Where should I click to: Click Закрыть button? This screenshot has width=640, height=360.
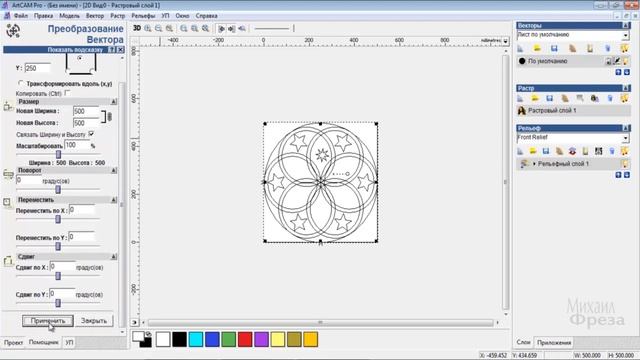point(94,321)
